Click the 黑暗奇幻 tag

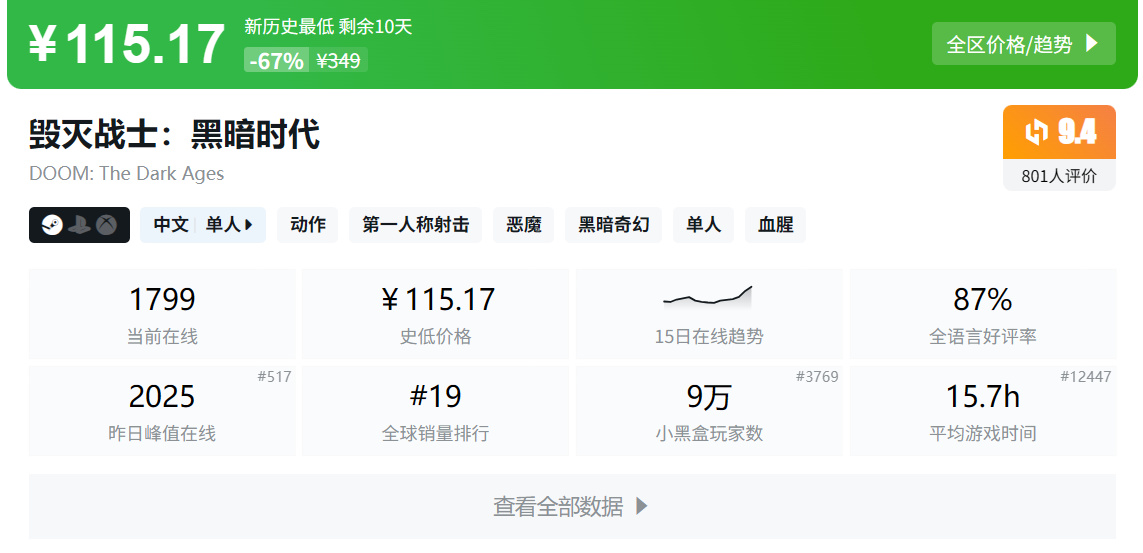click(613, 225)
